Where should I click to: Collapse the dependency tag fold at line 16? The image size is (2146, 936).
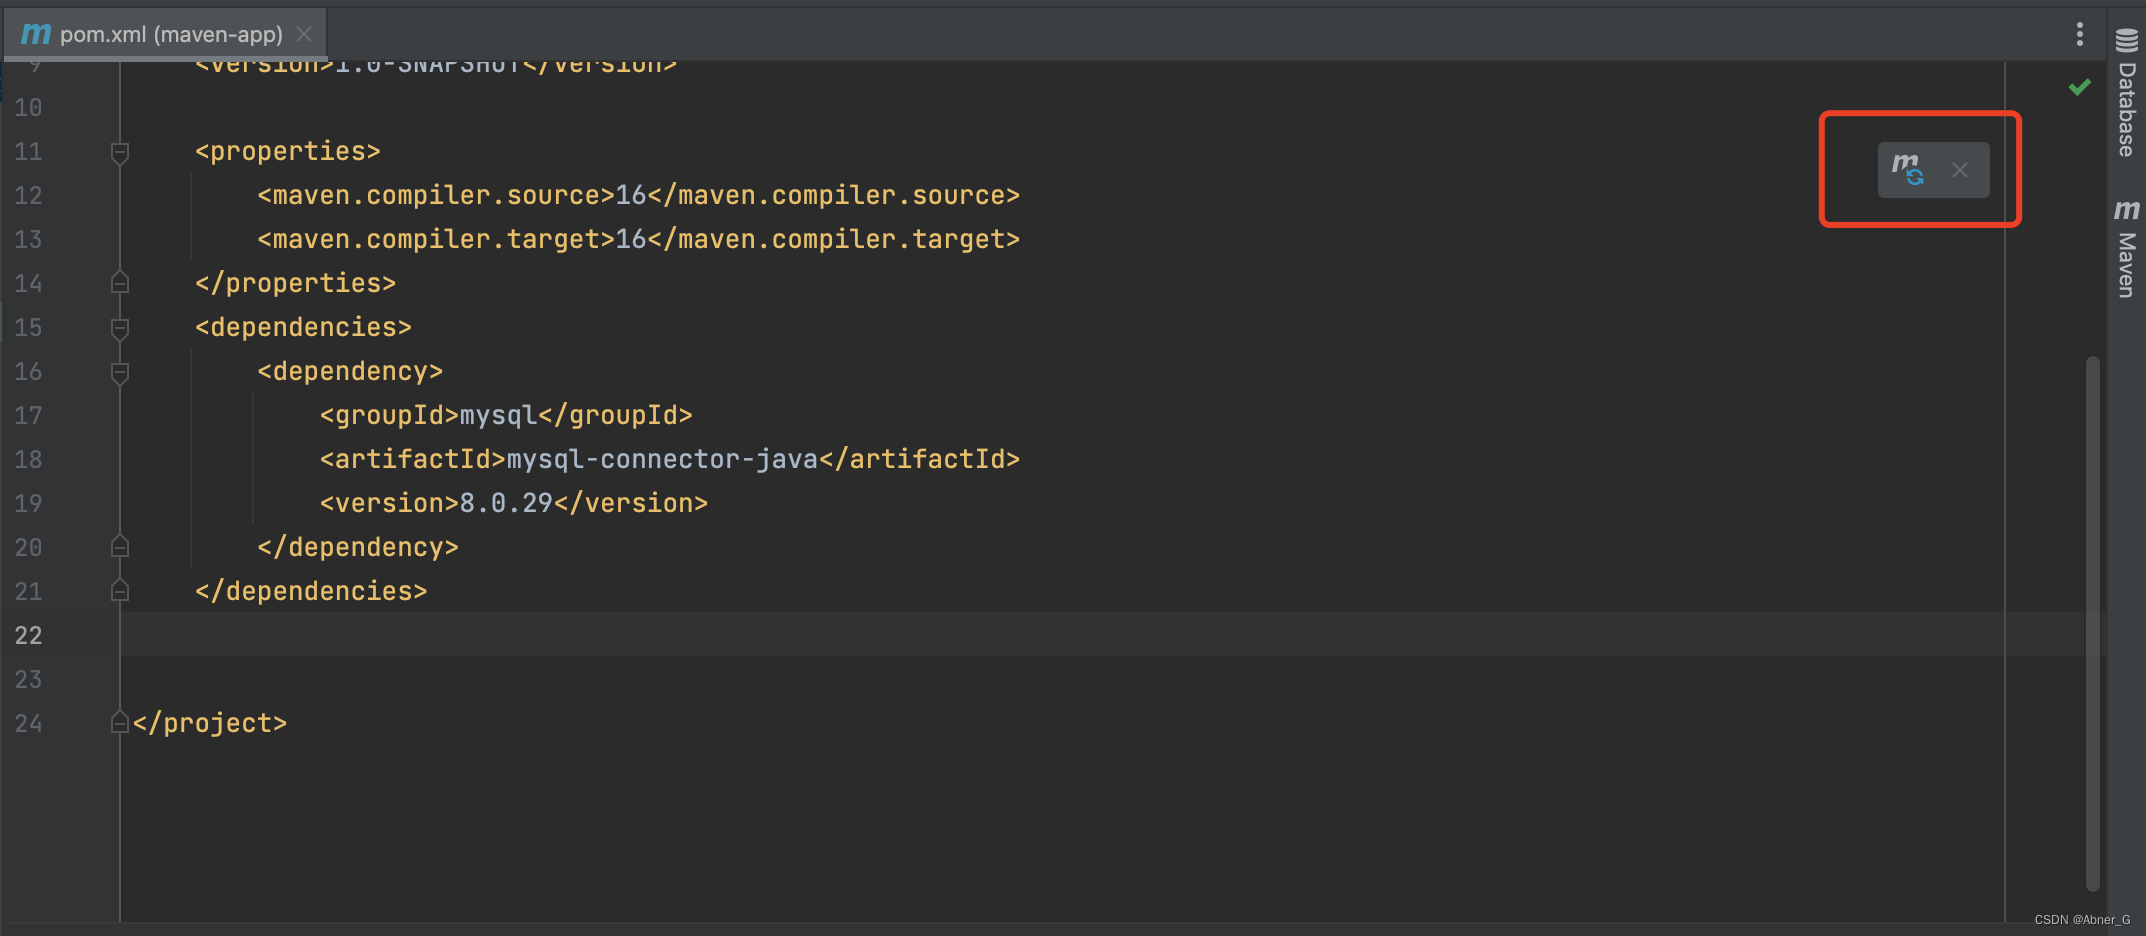(x=120, y=372)
